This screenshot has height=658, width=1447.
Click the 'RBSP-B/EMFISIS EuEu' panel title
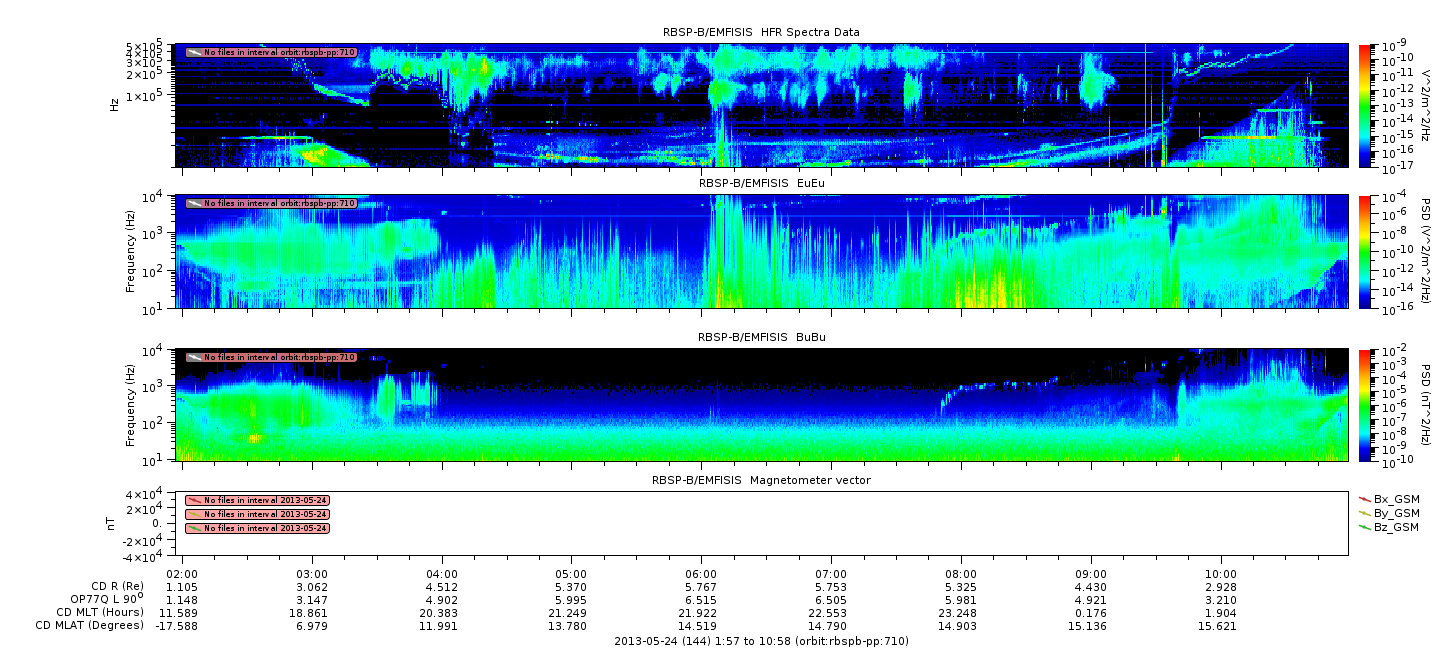coord(761,184)
